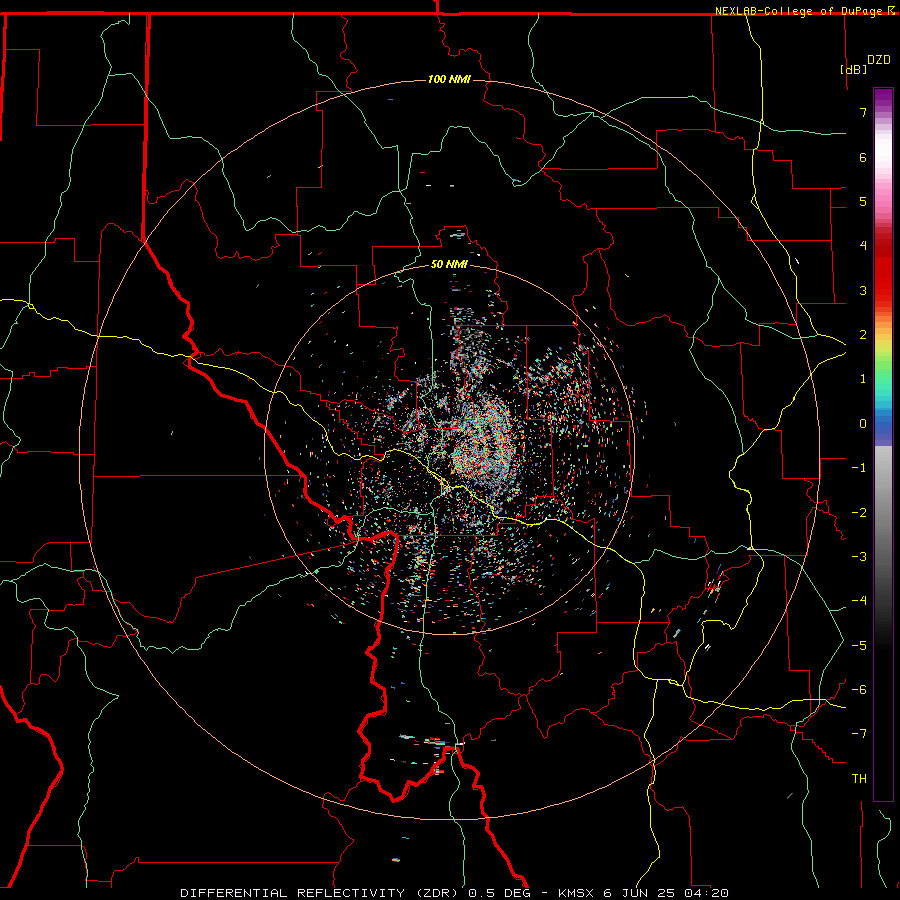Click the -2 value on color scale
Screen dimensions: 900x900
click(859, 513)
